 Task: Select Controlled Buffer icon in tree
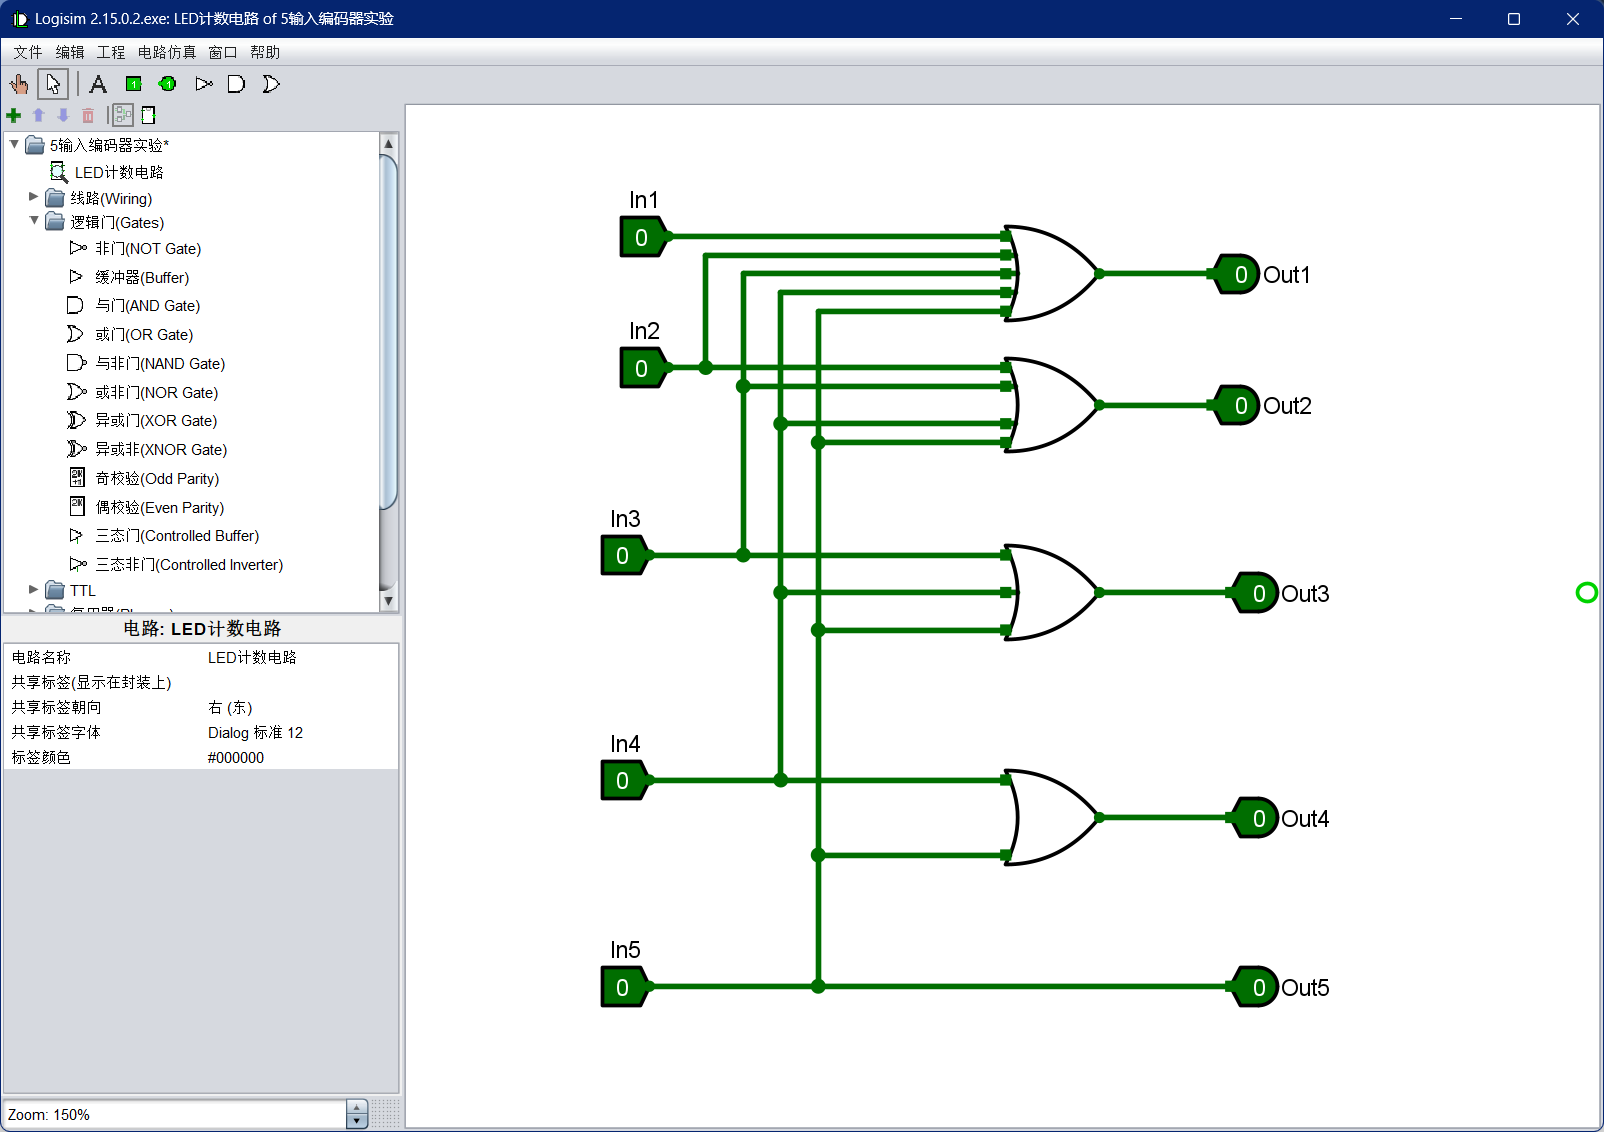[x=76, y=536]
